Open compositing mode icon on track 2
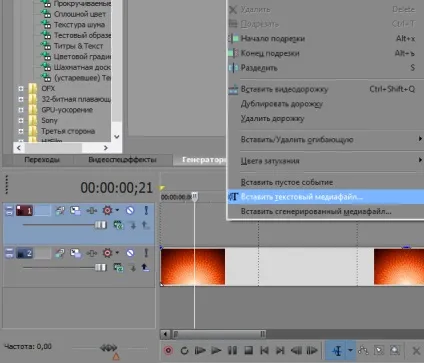The height and width of the screenshot is (363, 424). pos(118,267)
